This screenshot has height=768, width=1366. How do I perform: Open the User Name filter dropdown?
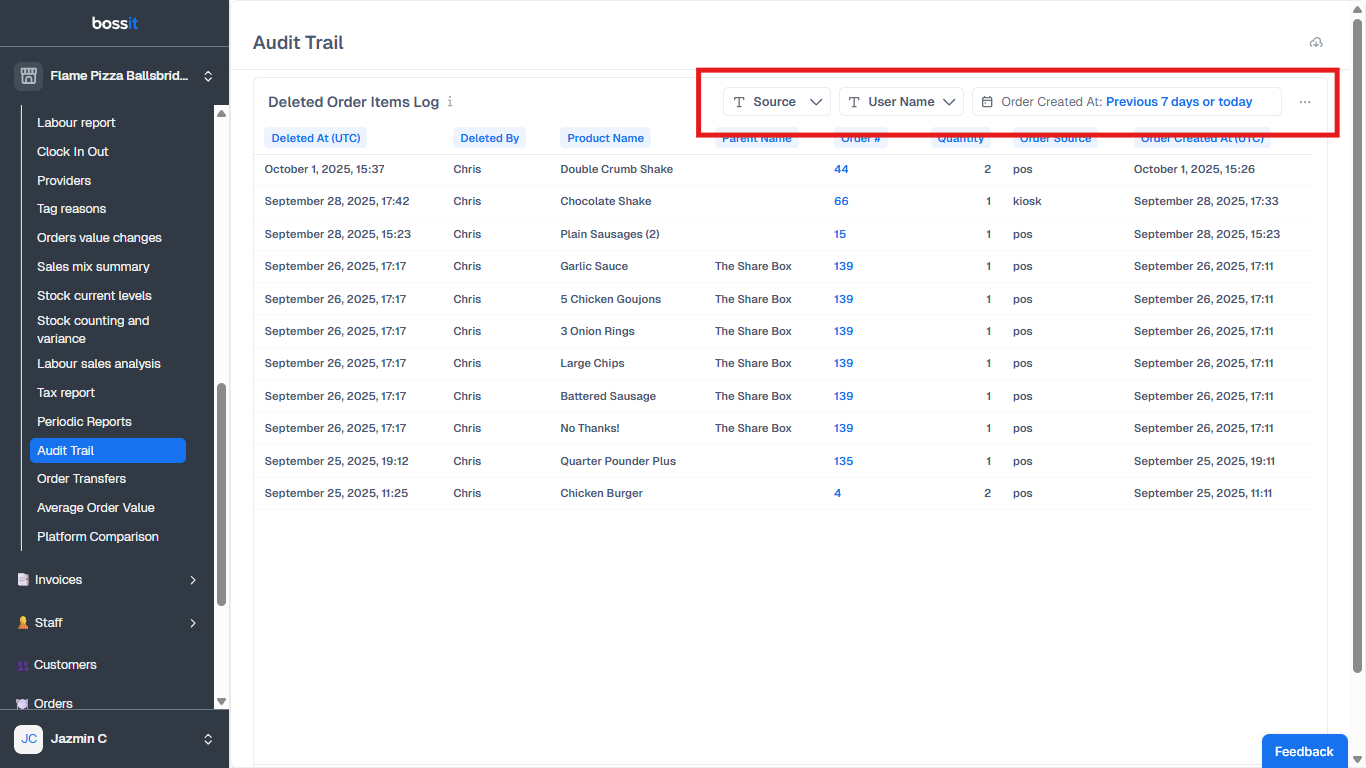click(900, 102)
